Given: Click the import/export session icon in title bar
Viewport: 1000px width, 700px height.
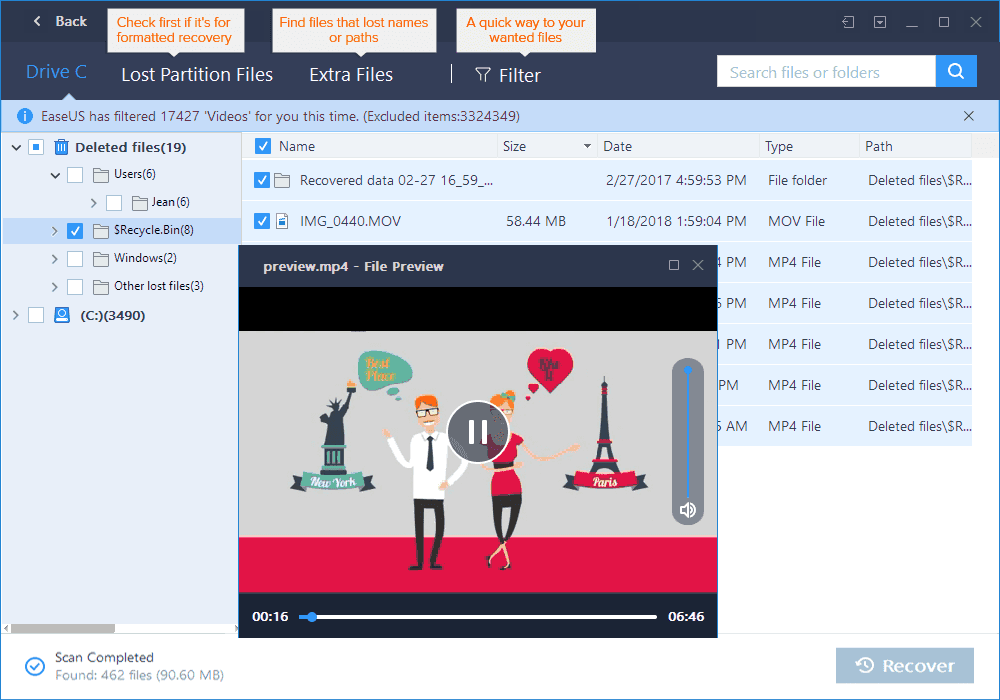Looking at the screenshot, I should click(x=848, y=22).
